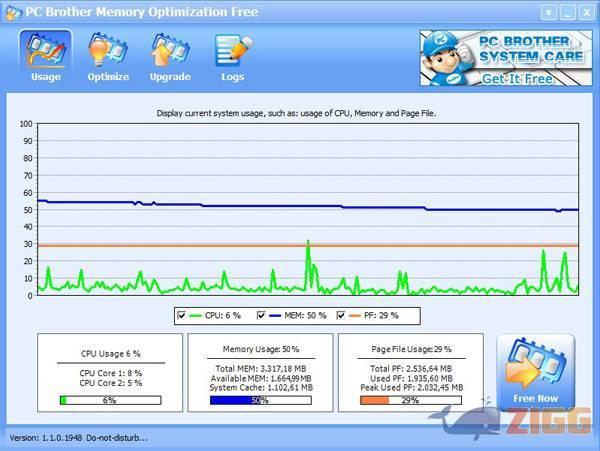
Task: Click 'System Cache: 1.102,61 MB' value
Action: pyautogui.click(x=261, y=388)
